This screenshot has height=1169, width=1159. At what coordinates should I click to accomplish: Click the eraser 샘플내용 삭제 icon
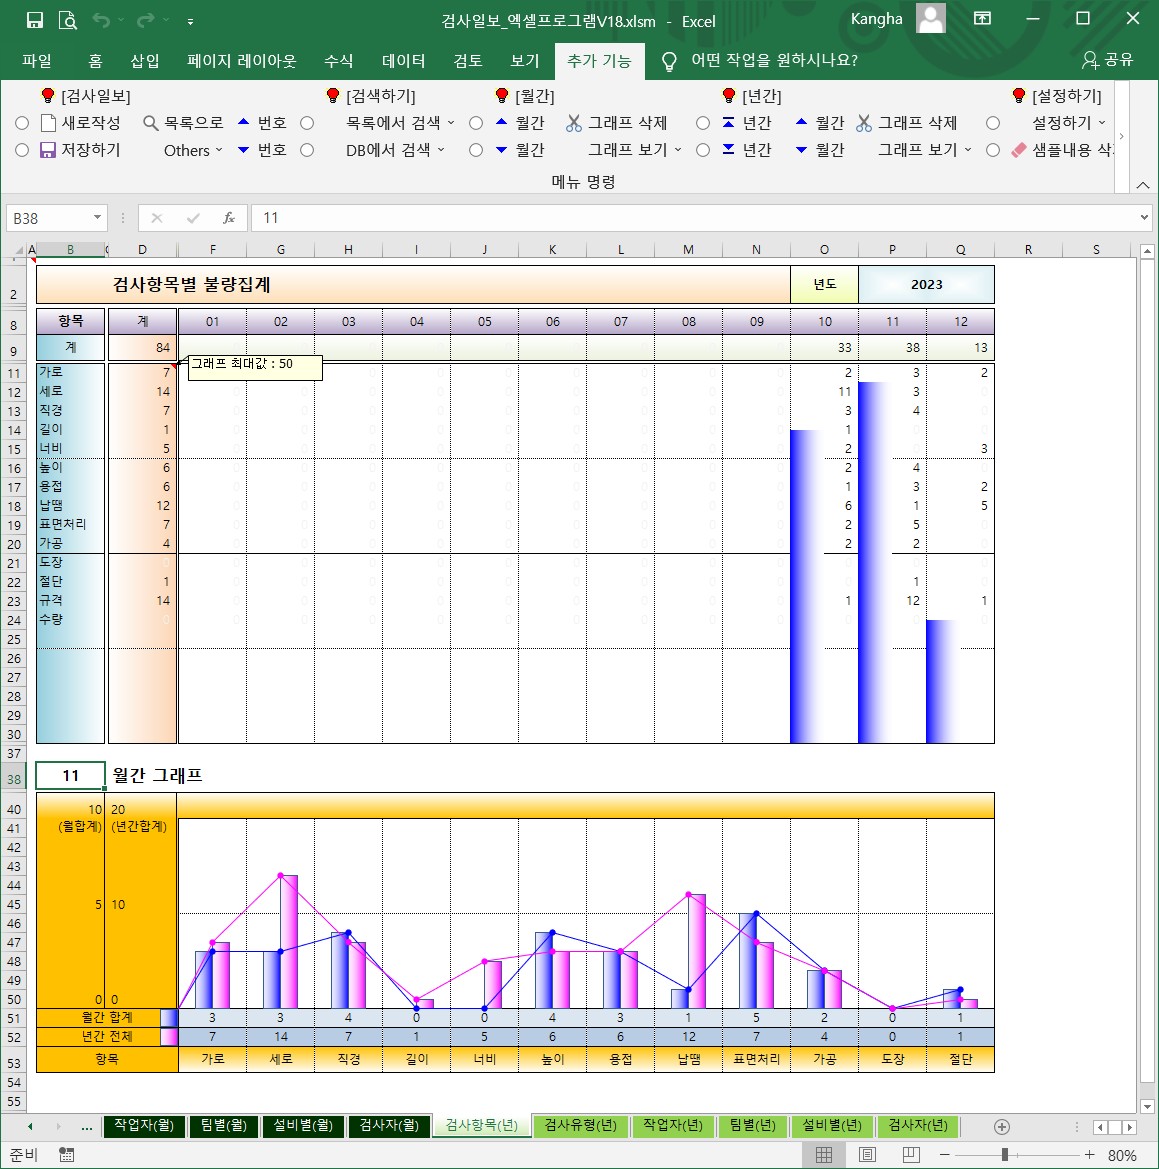(1018, 150)
